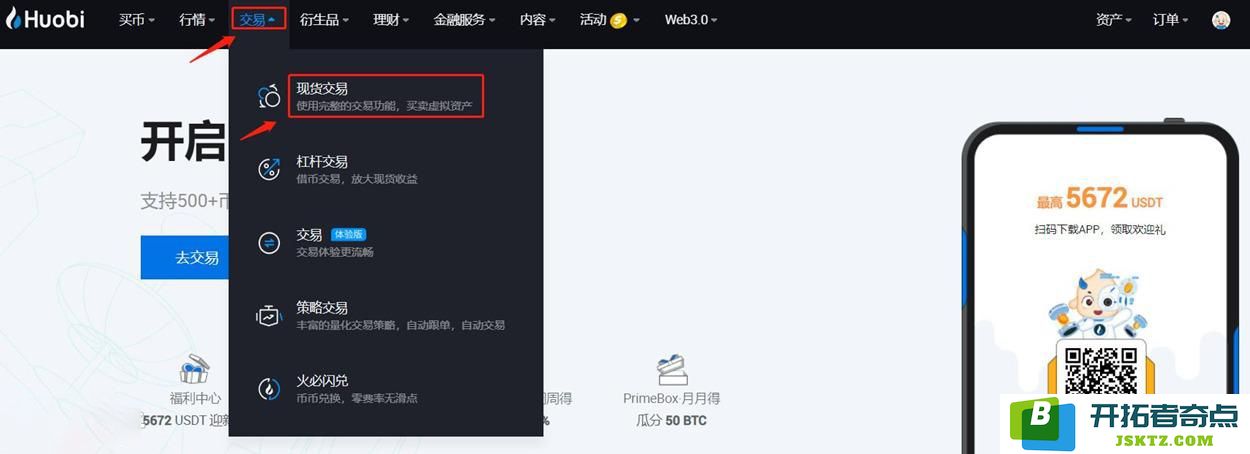
Task: Open the user avatar profile icon
Action: pyautogui.click(x=1221, y=20)
